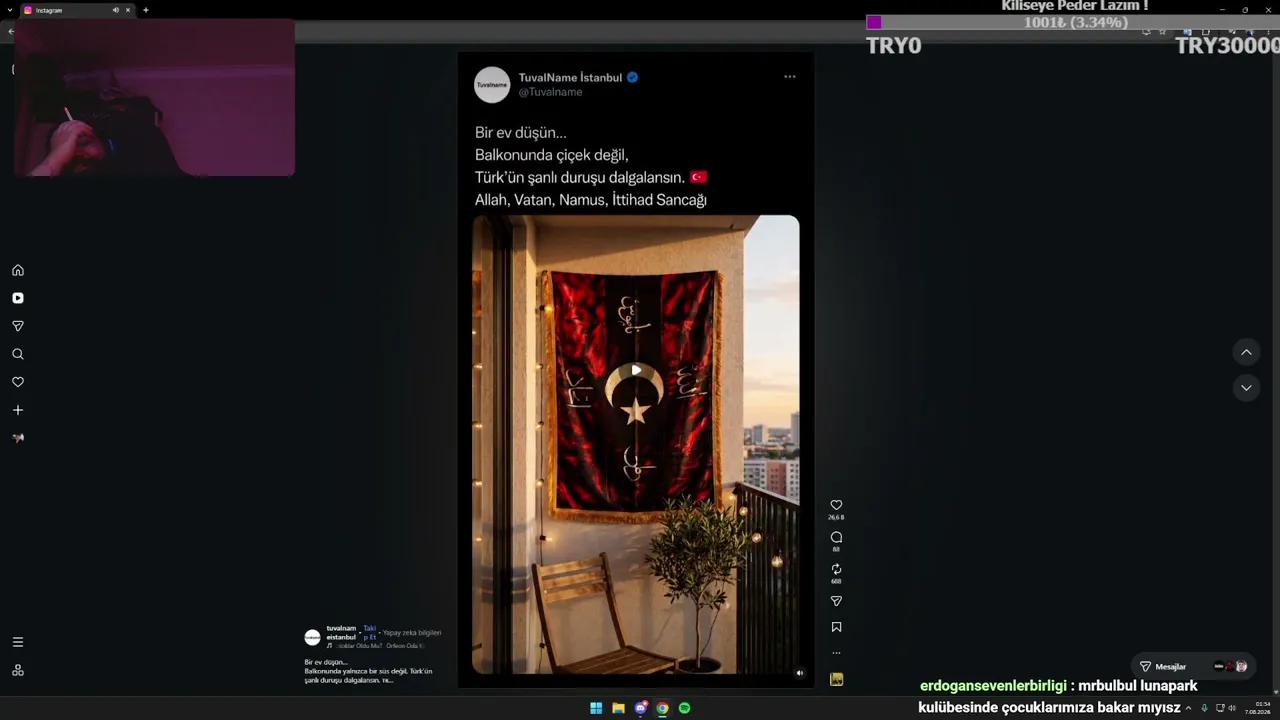Close the Instagram browser tab
Screen dimensions: 1280x720
[x=128, y=10]
